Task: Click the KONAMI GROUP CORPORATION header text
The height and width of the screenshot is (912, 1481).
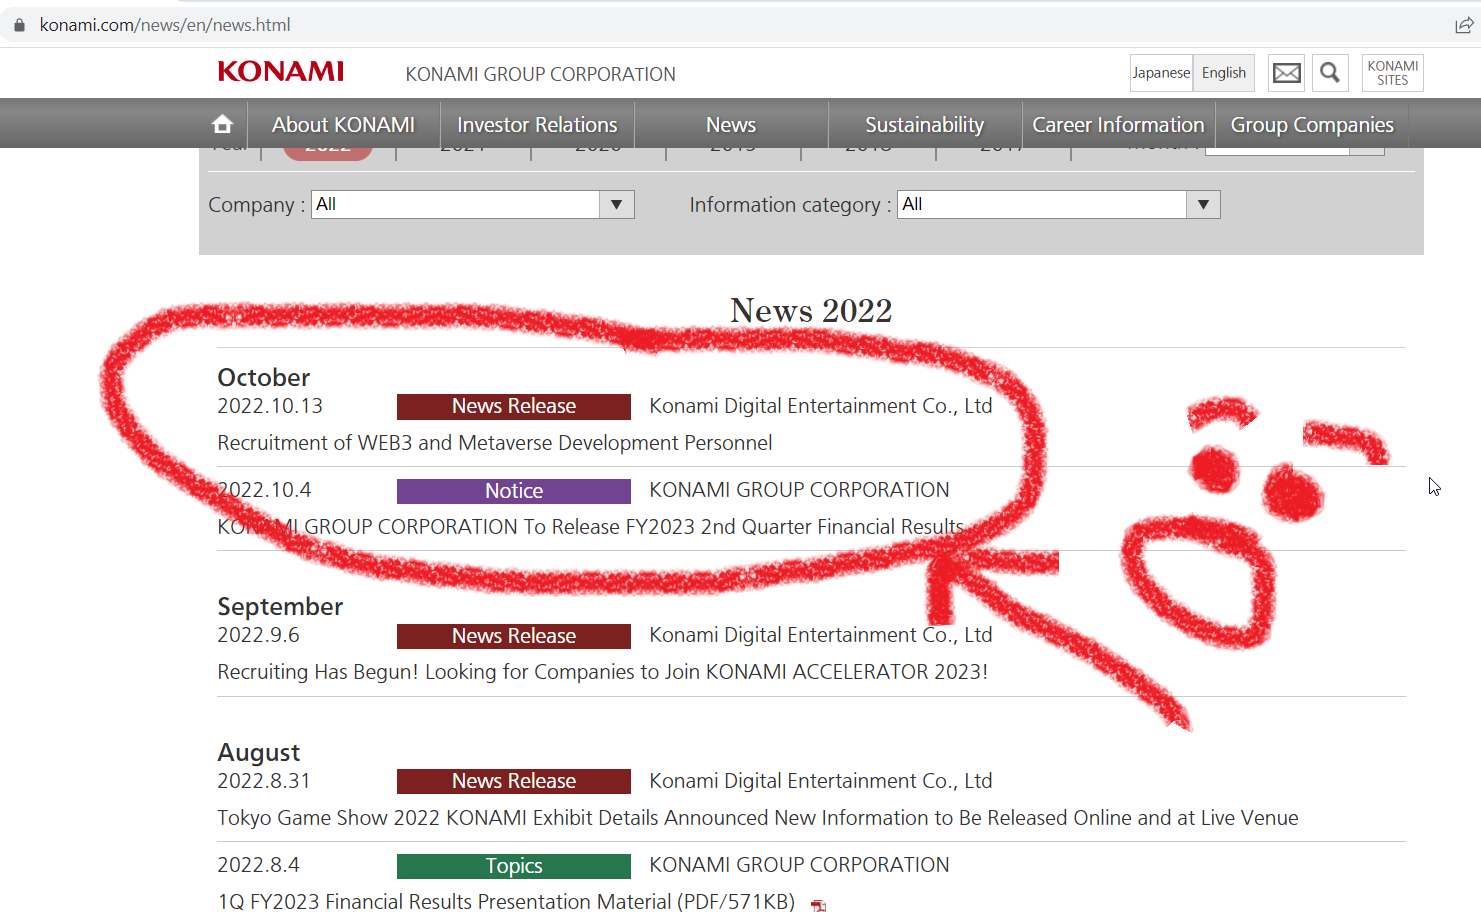Action: tap(541, 74)
